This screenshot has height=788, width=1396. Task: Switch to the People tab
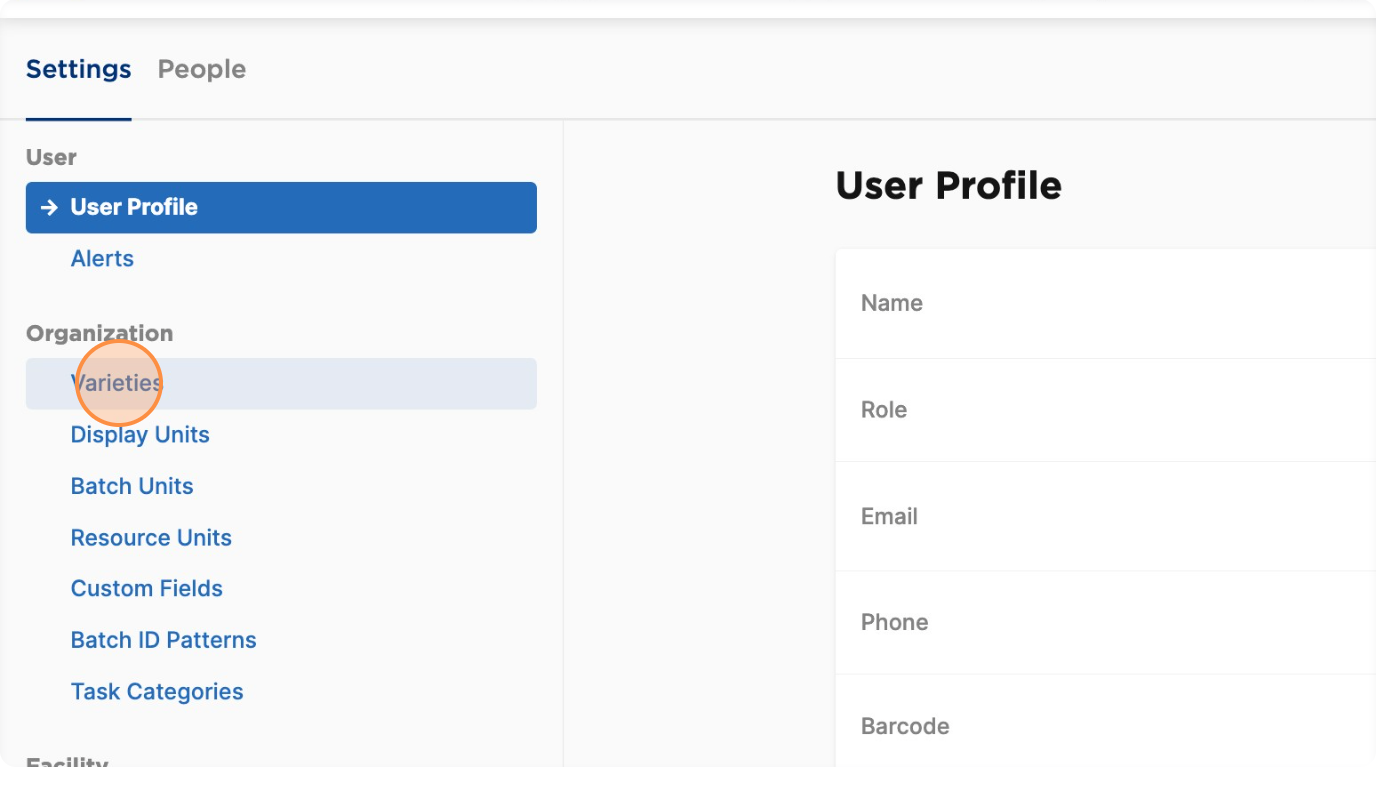[x=202, y=69]
